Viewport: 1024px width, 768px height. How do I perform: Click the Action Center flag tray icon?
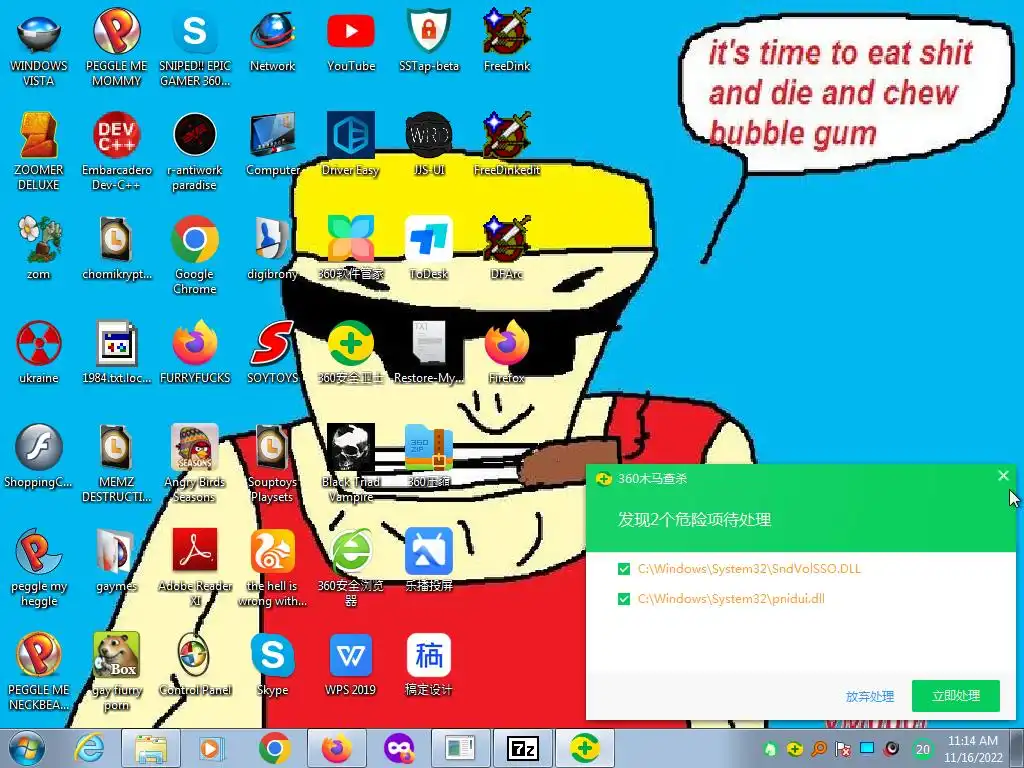click(x=842, y=749)
